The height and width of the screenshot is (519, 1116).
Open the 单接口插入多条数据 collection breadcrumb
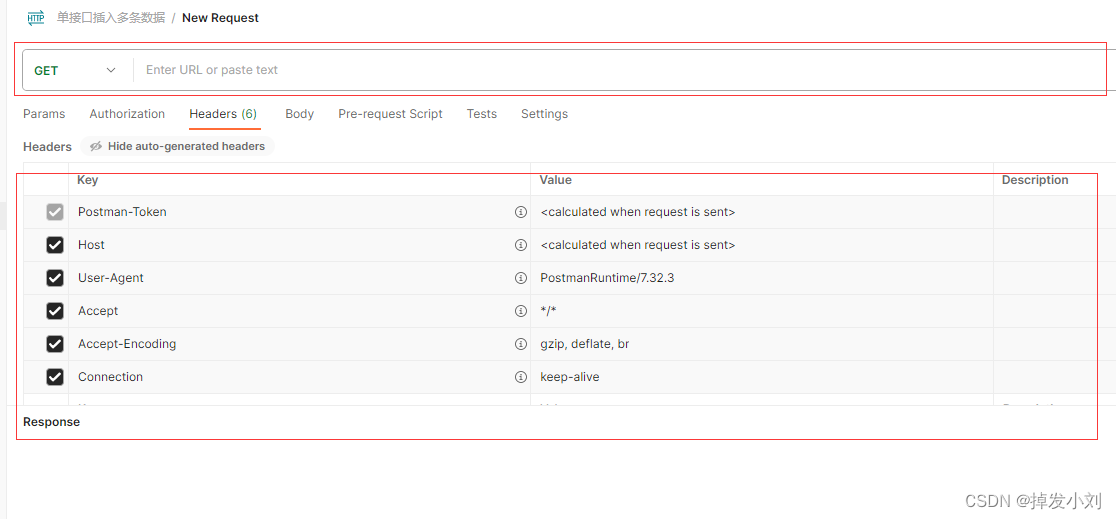tap(111, 18)
